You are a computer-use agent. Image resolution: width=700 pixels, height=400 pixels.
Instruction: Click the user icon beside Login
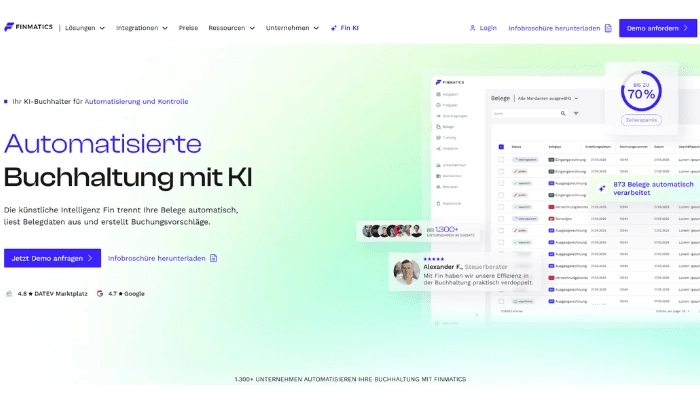472,28
